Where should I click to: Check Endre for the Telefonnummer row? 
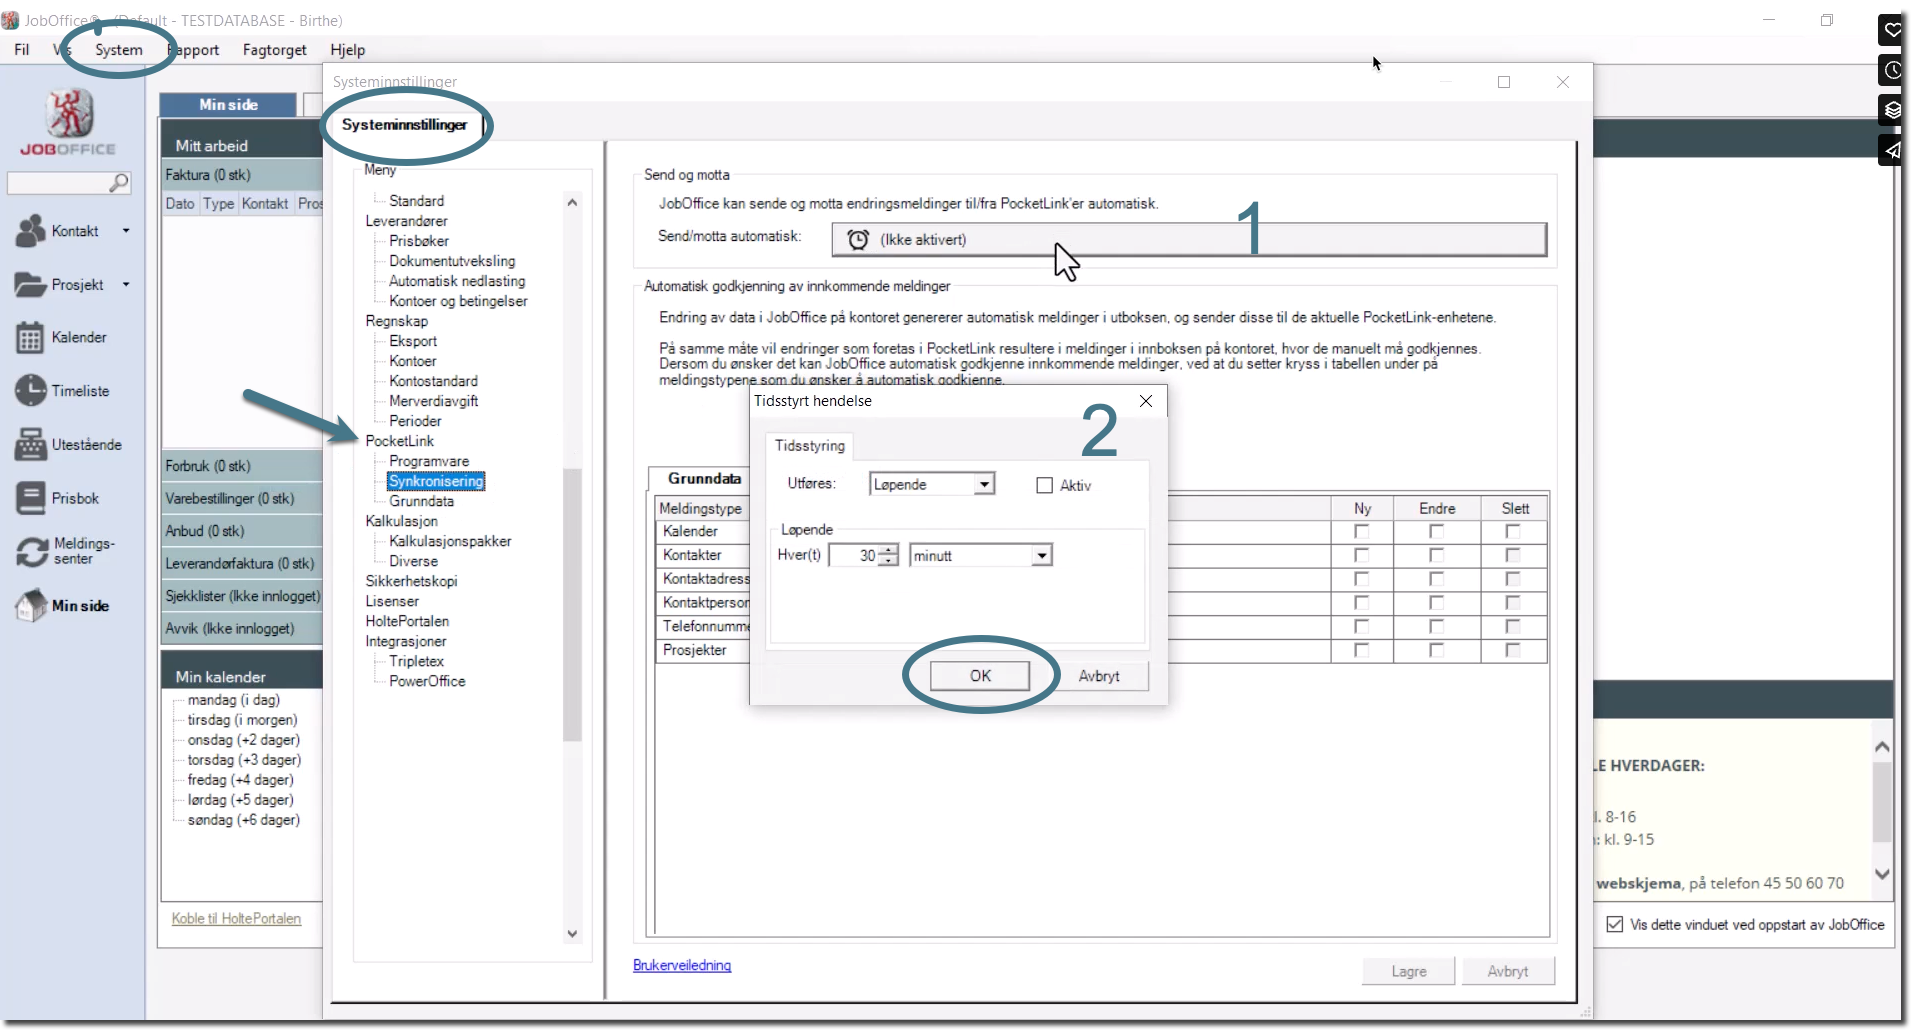(1436, 627)
